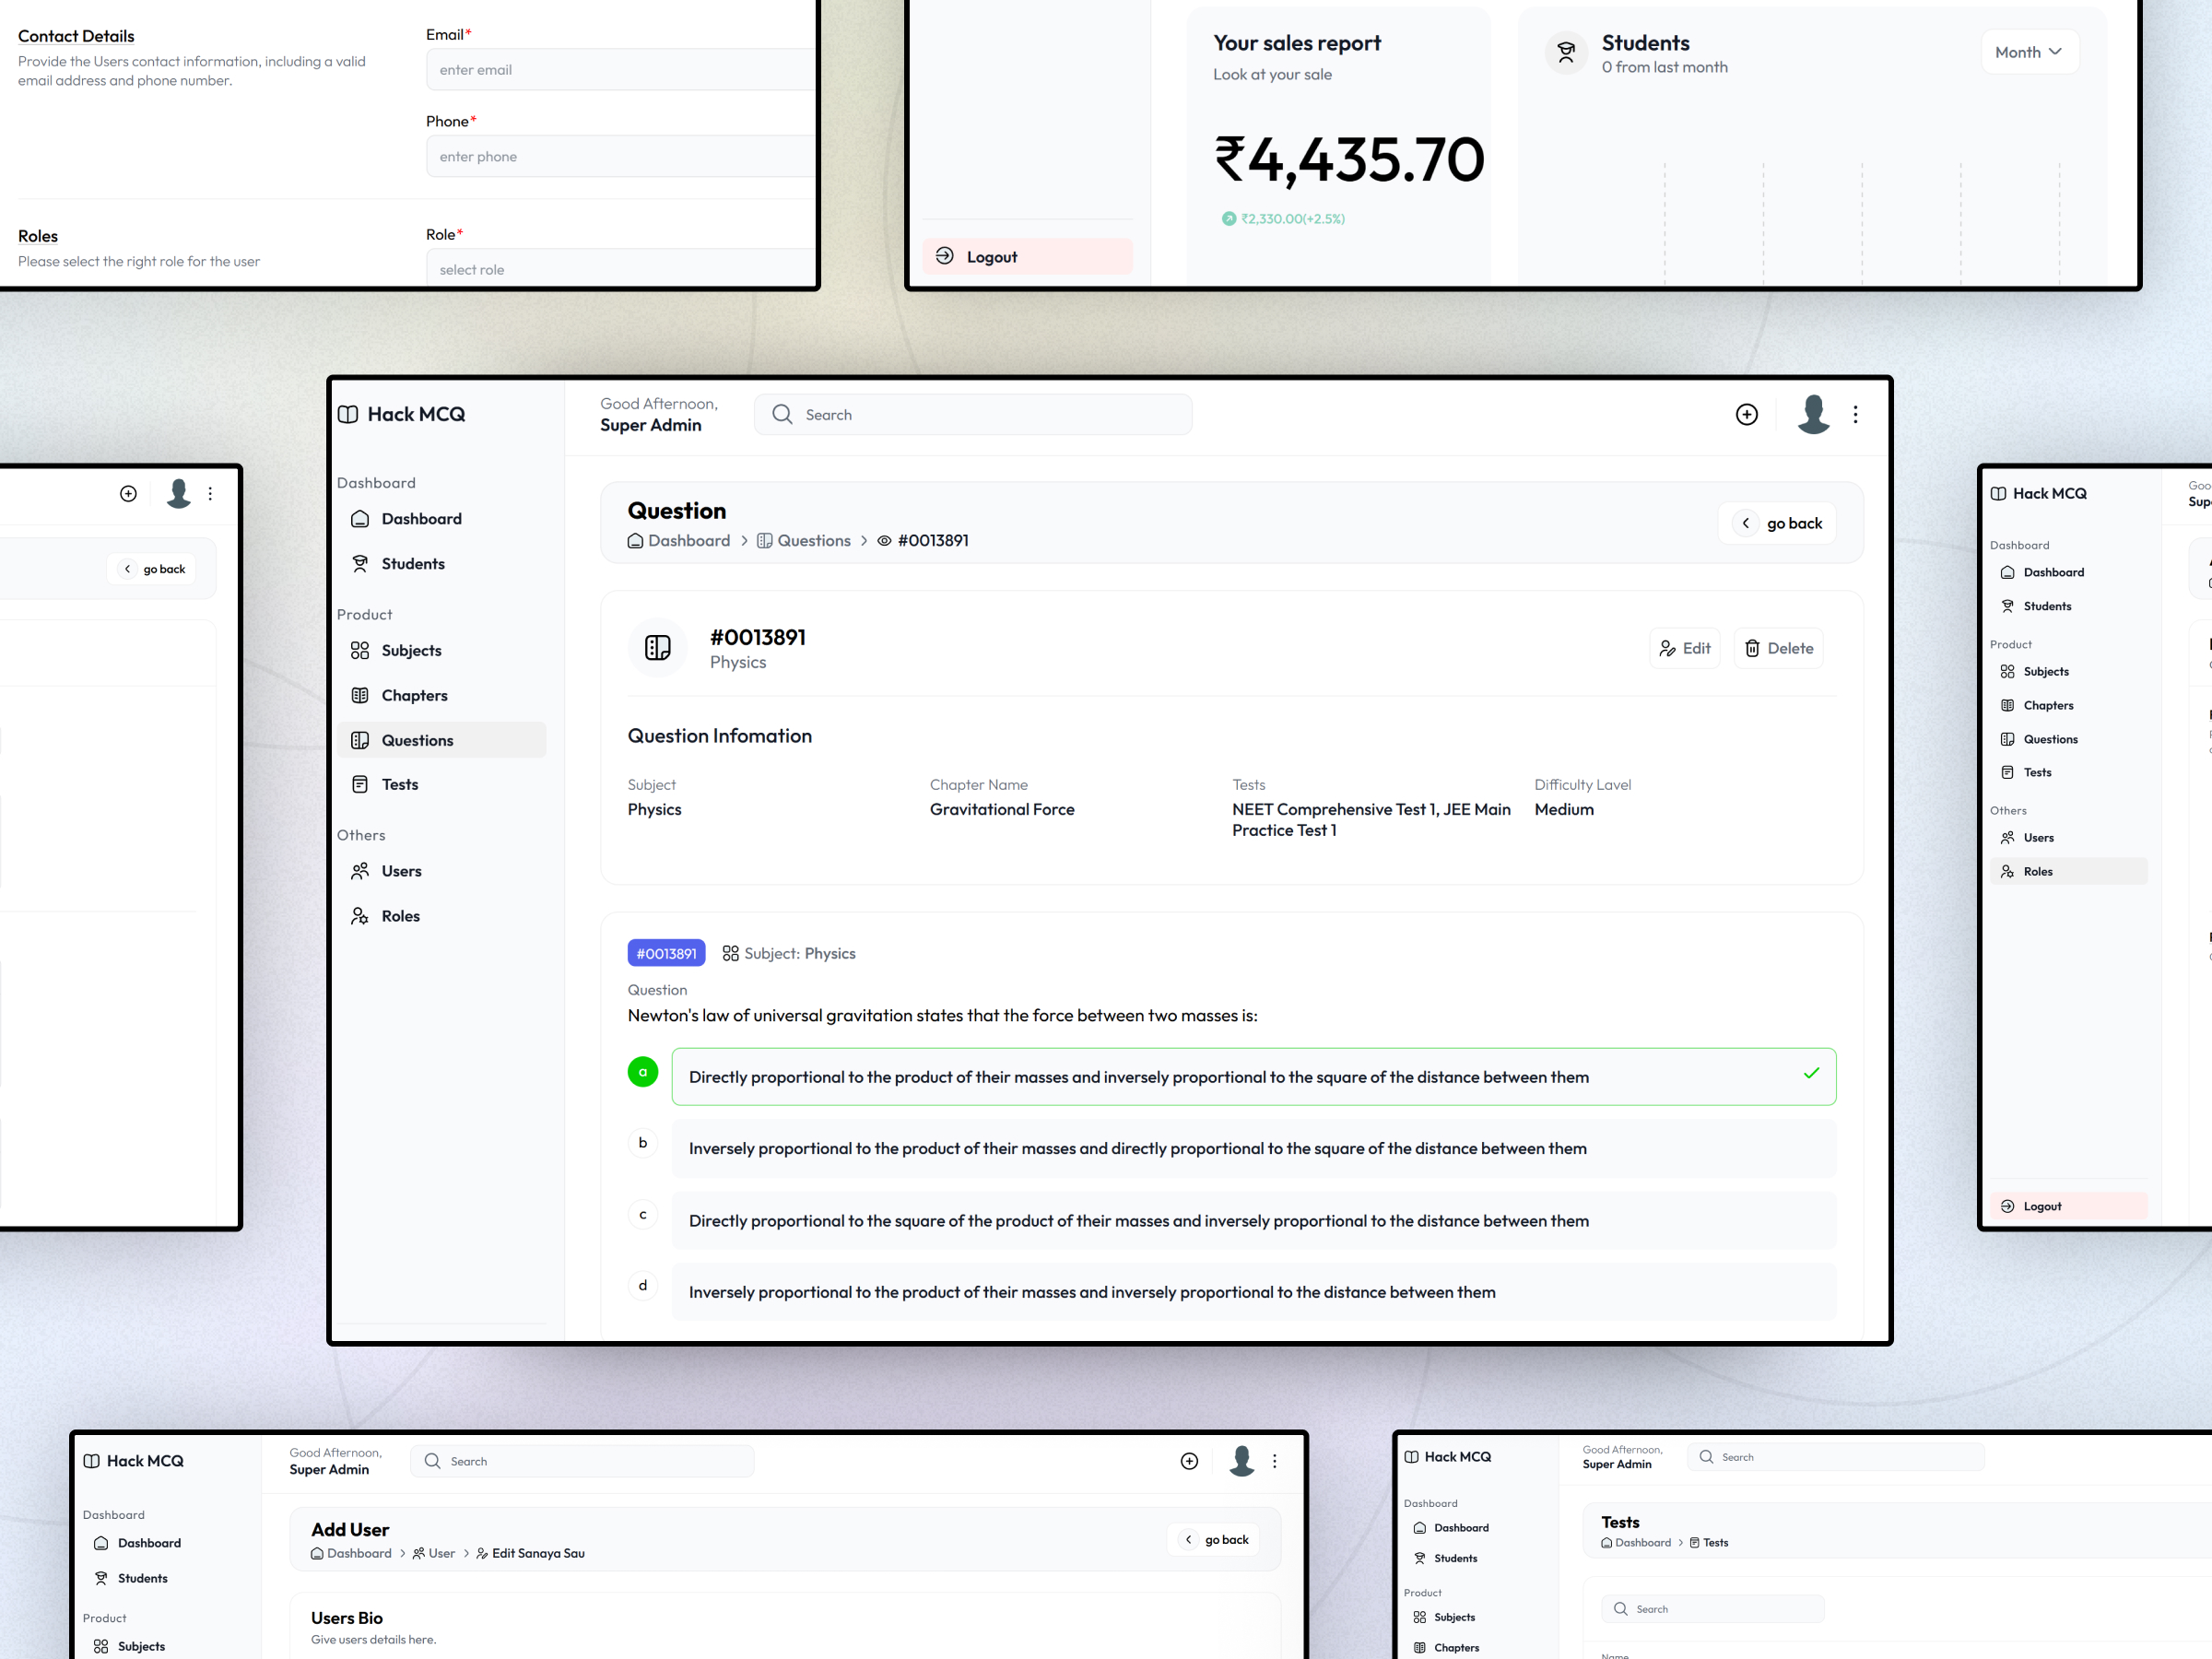Viewport: 2212px width, 1659px height.
Task: Navigate to Dashboard via the breadcrumb
Action: click(x=689, y=540)
